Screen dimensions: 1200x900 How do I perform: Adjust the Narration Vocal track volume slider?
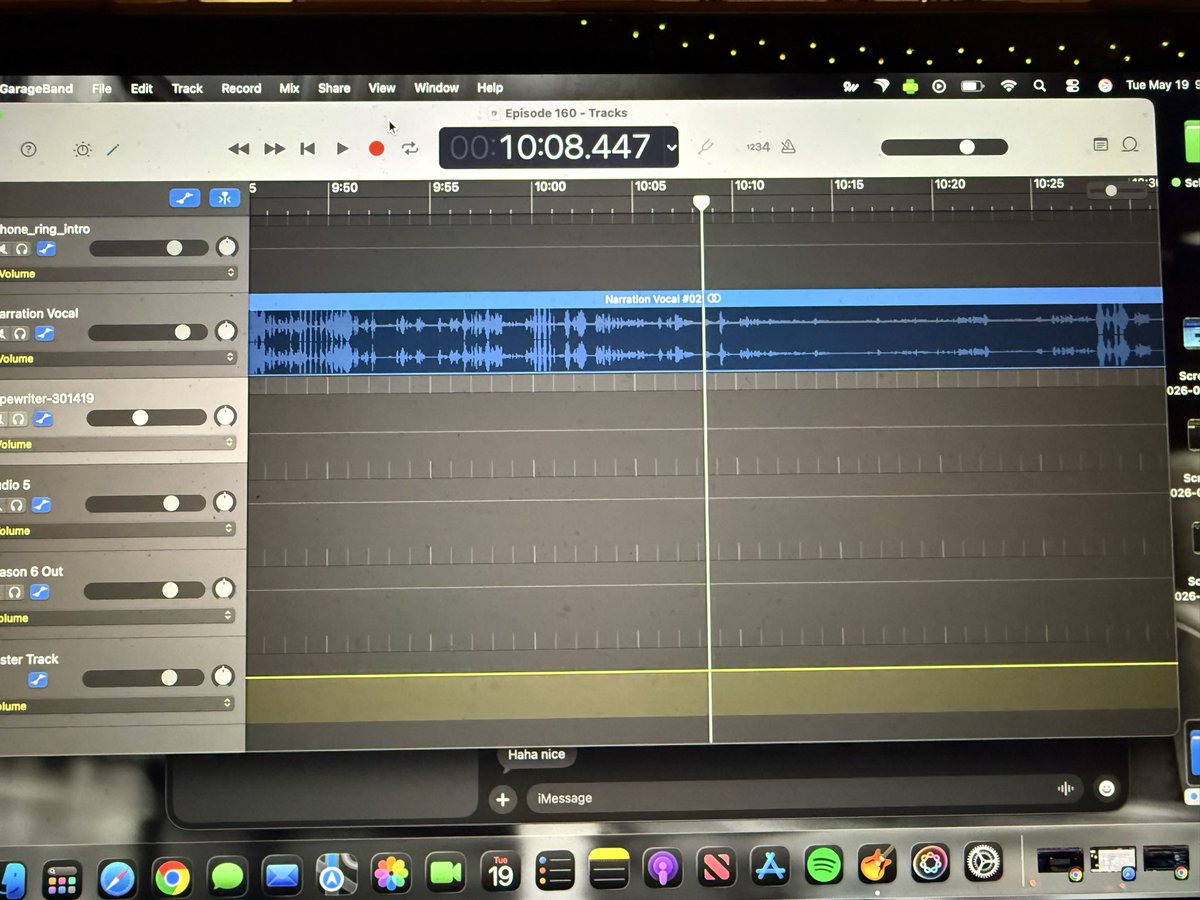point(148,332)
